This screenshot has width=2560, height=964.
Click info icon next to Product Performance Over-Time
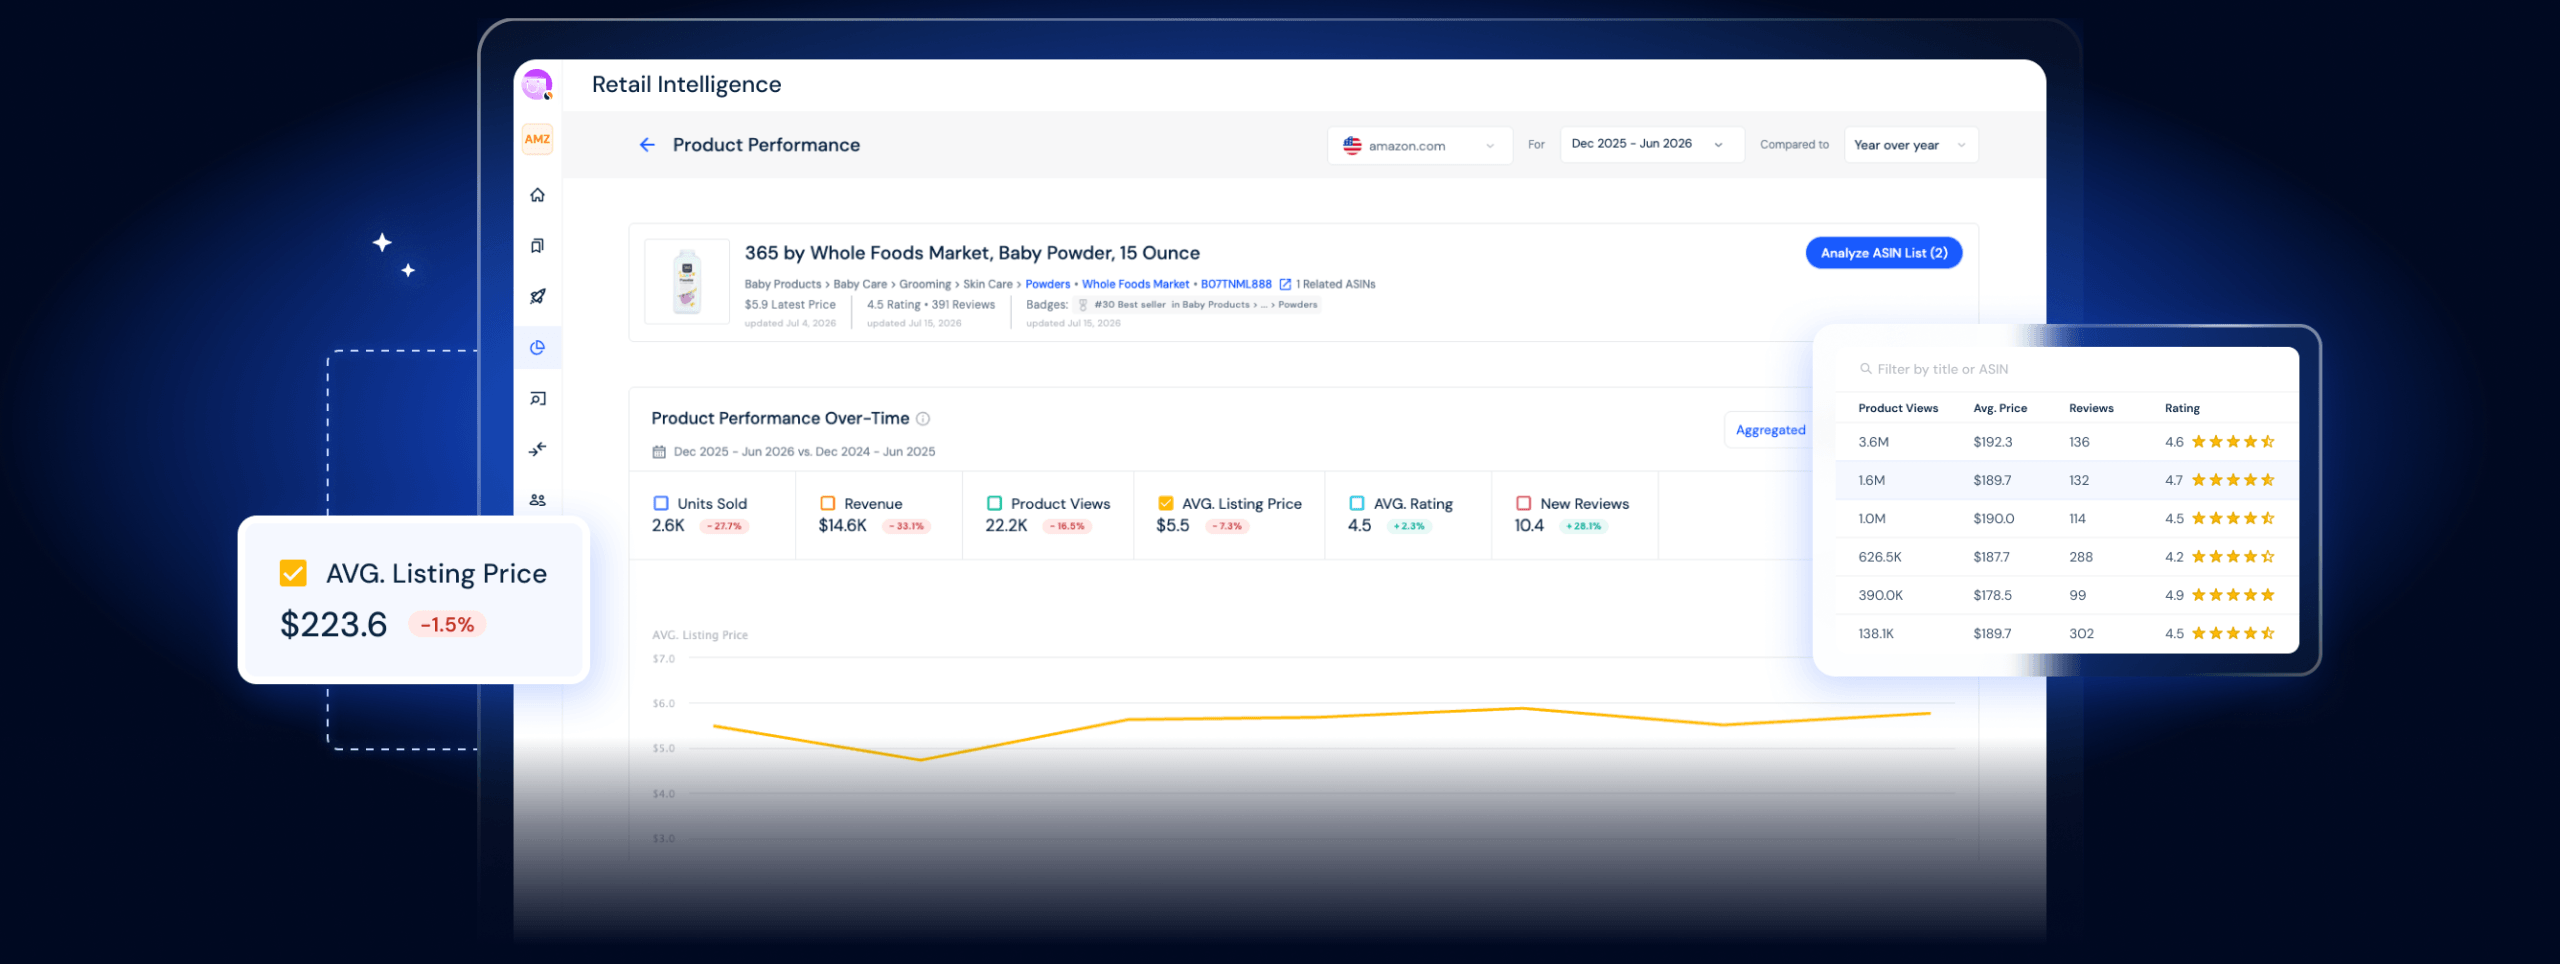click(923, 419)
